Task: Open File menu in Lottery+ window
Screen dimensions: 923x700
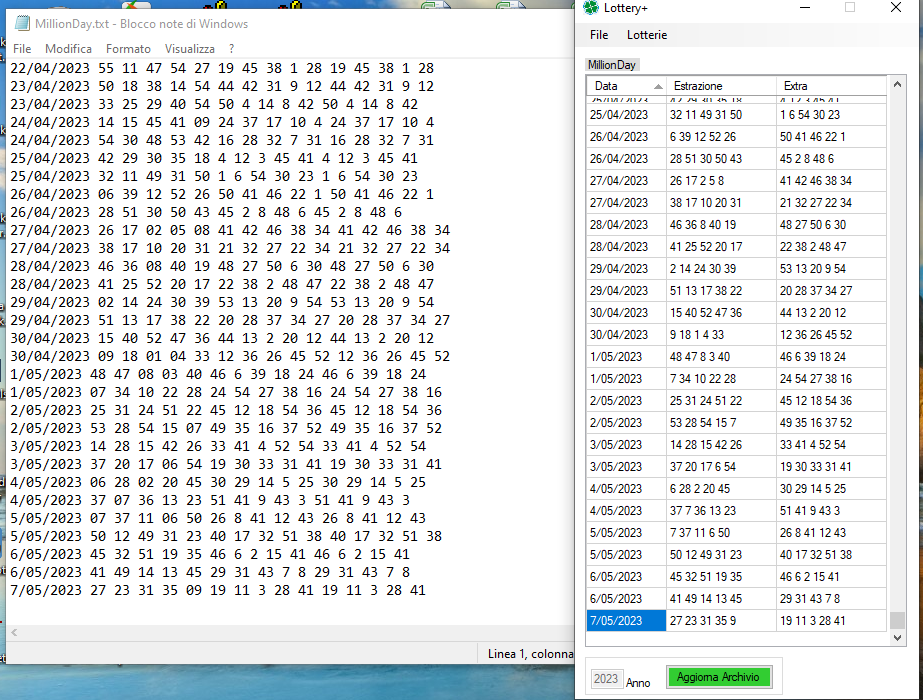Action: coord(599,35)
